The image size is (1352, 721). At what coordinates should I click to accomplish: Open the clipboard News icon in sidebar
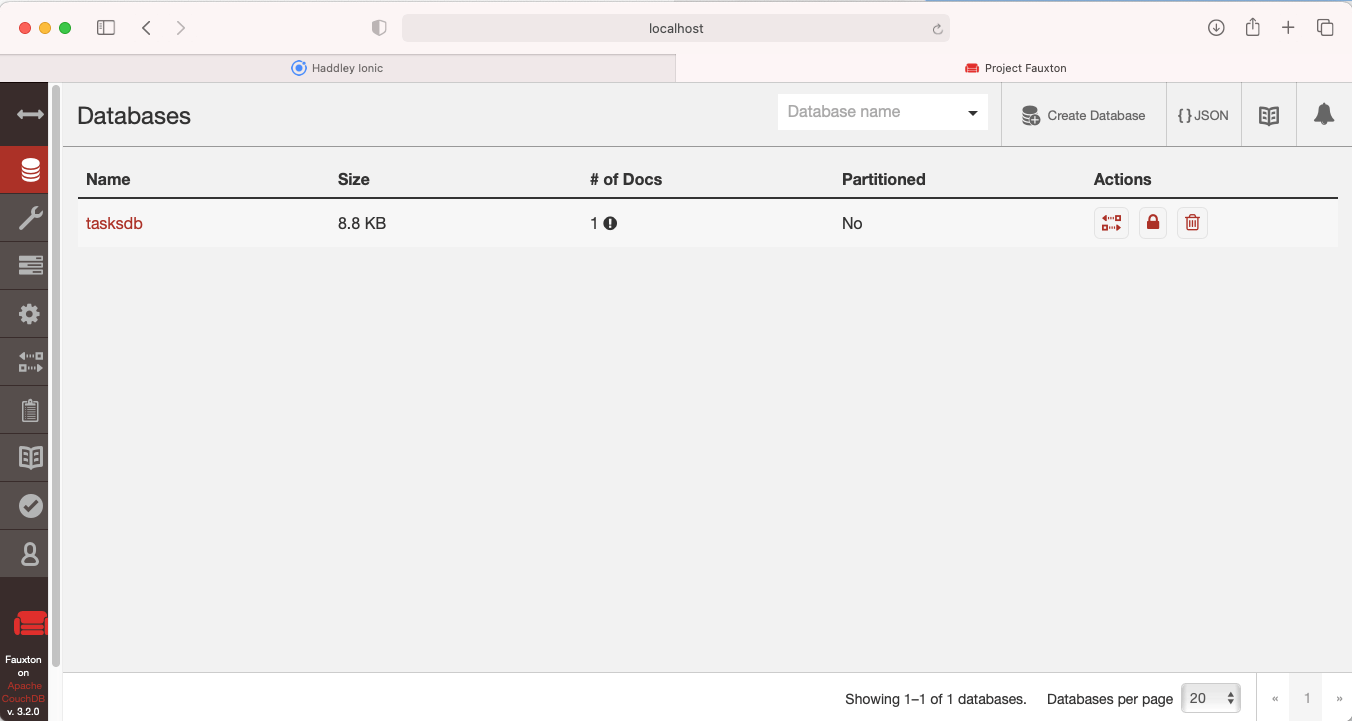pyautogui.click(x=30, y=410)
